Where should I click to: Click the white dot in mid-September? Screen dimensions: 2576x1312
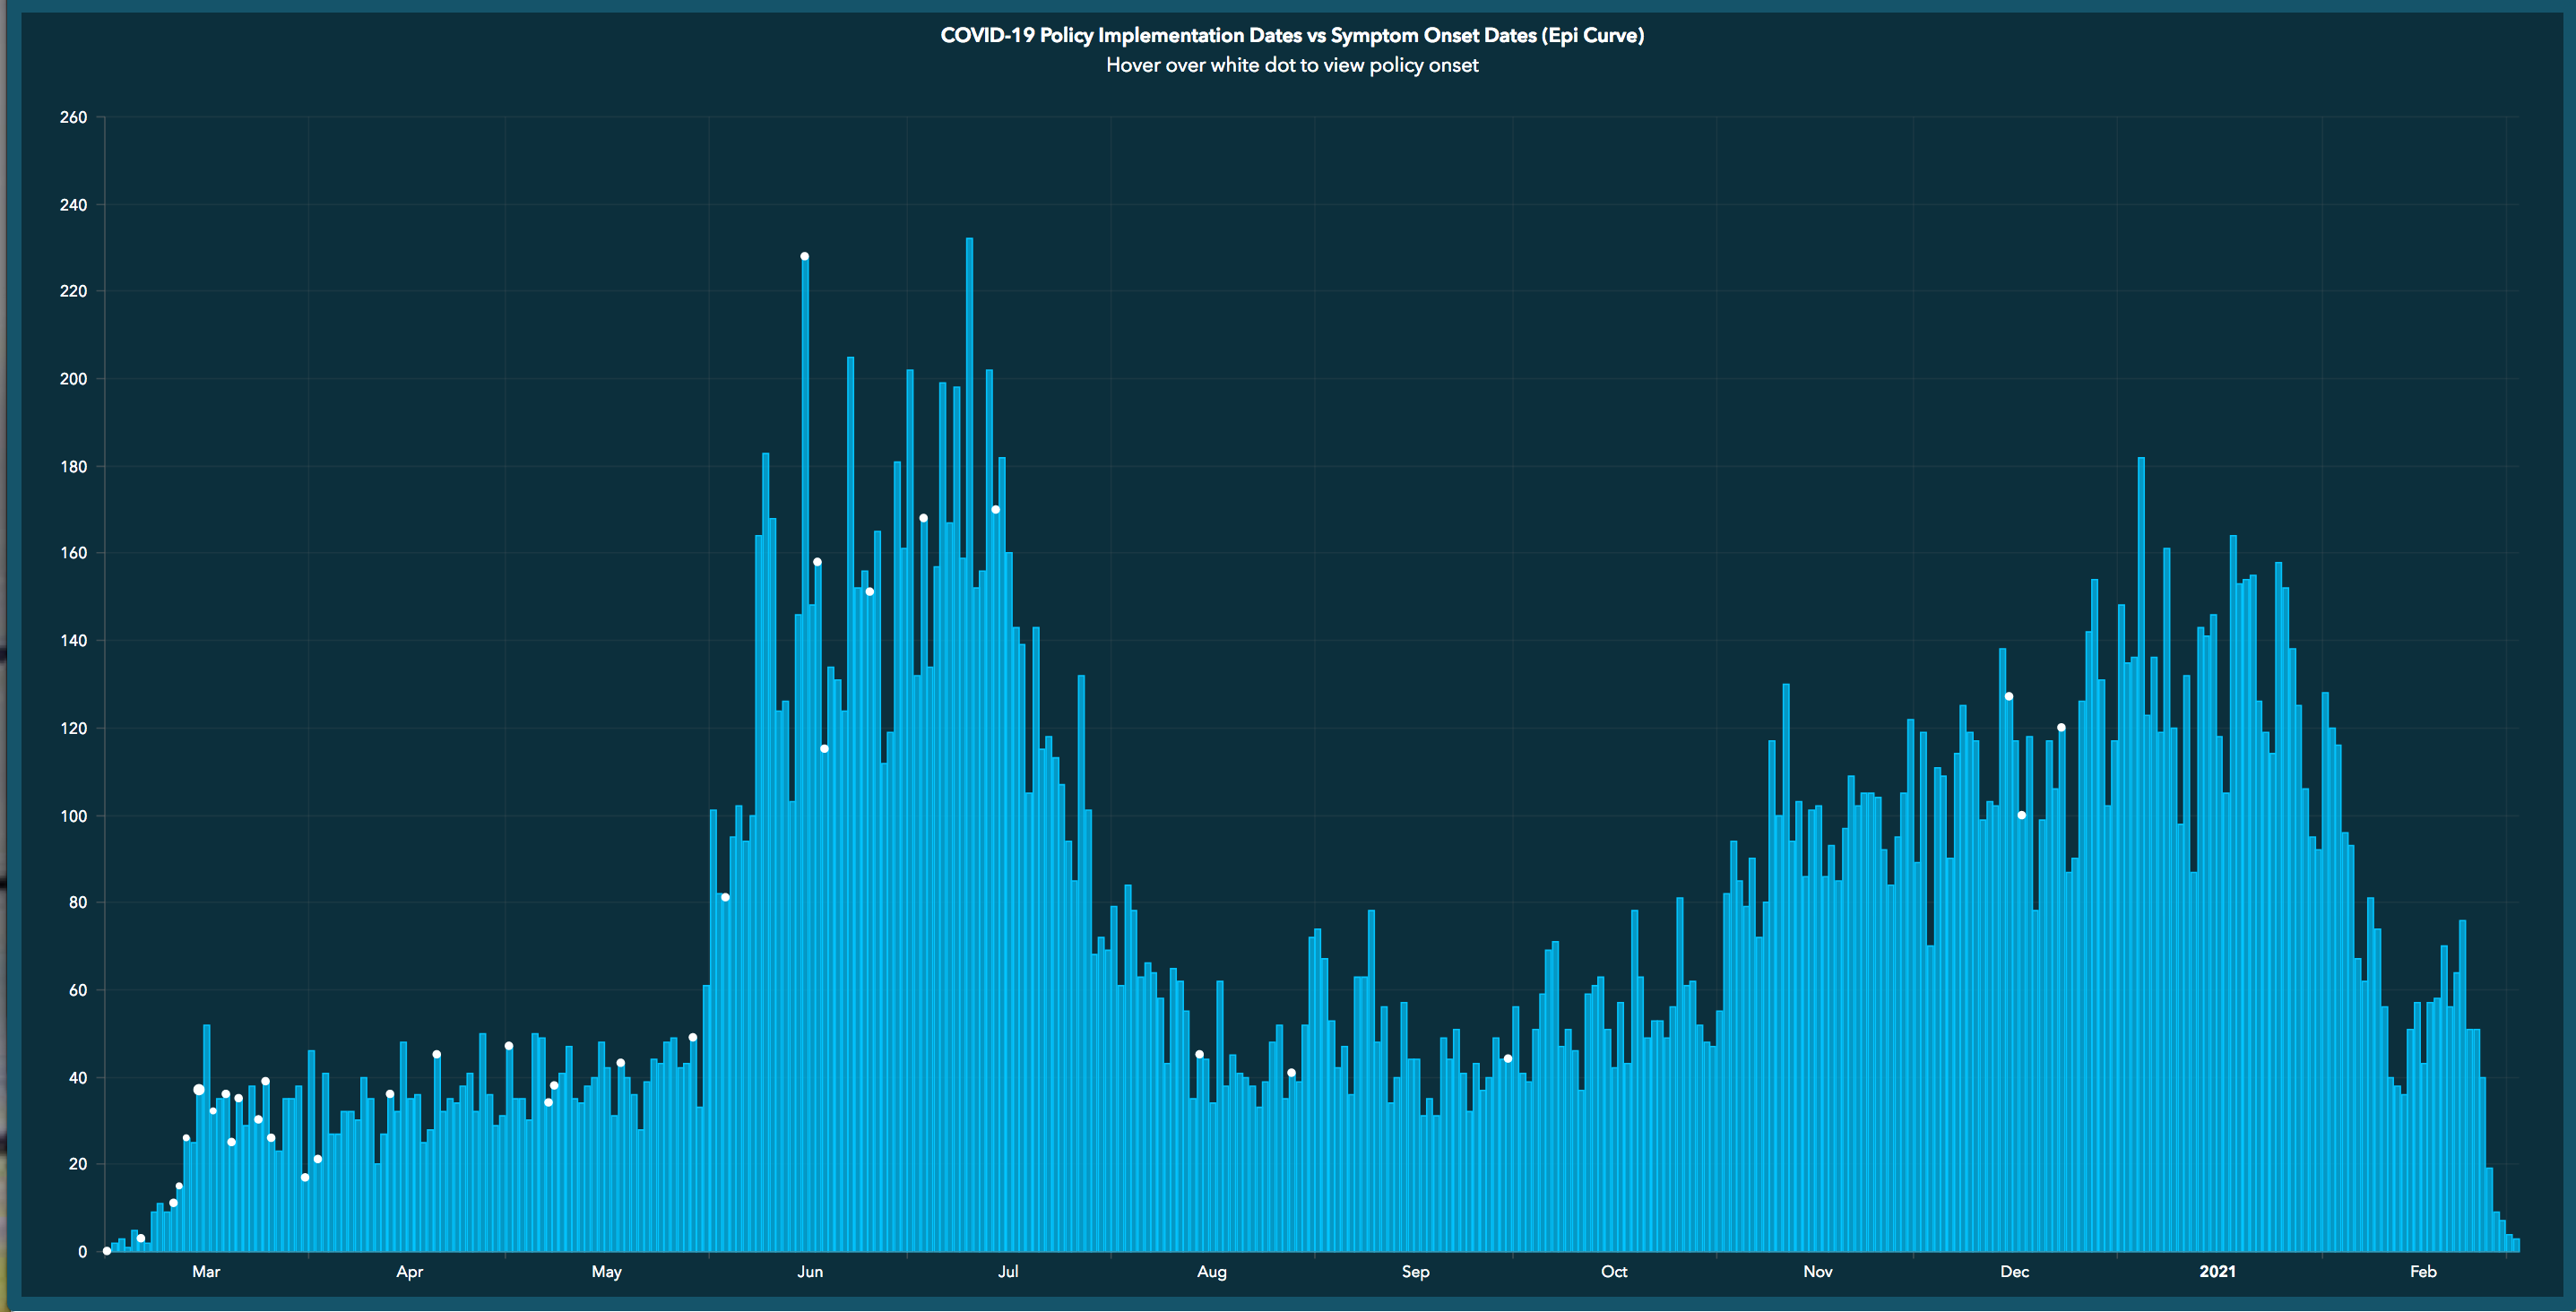pyautogui.click(x=1507, y=1058)
